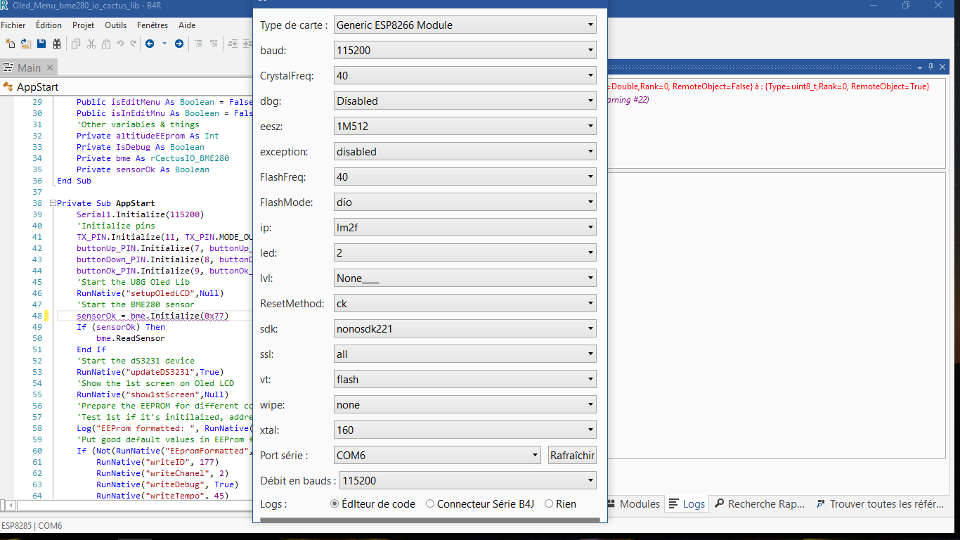Open the Débit en bauds dropdown

[x=468, y=481]
